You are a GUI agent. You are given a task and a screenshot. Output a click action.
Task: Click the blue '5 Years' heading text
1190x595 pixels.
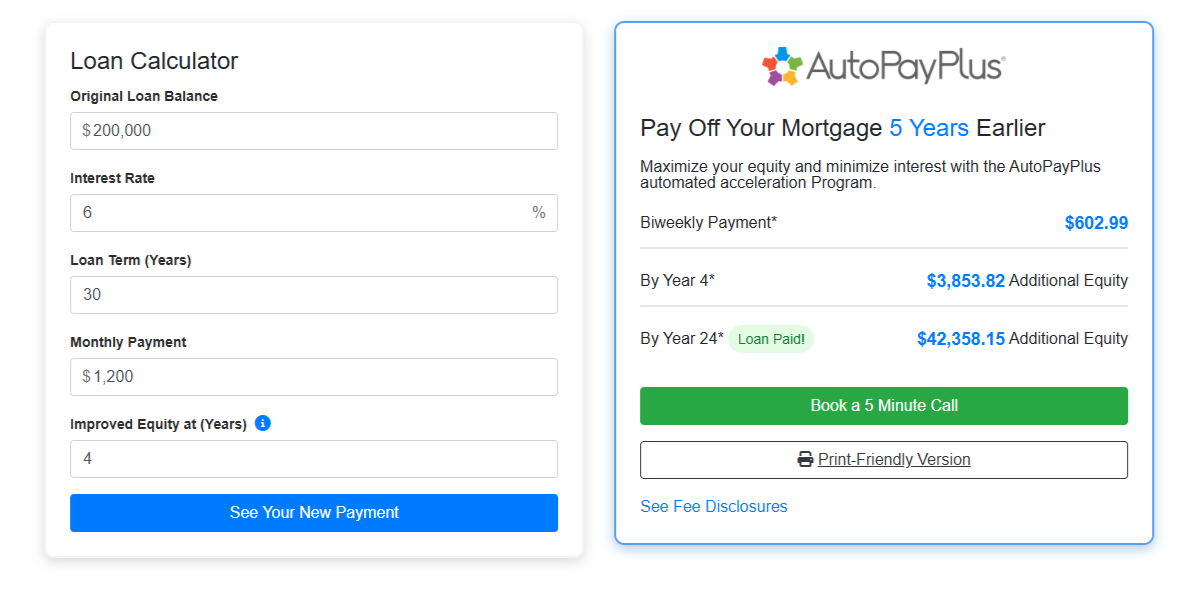coord(929,128)
